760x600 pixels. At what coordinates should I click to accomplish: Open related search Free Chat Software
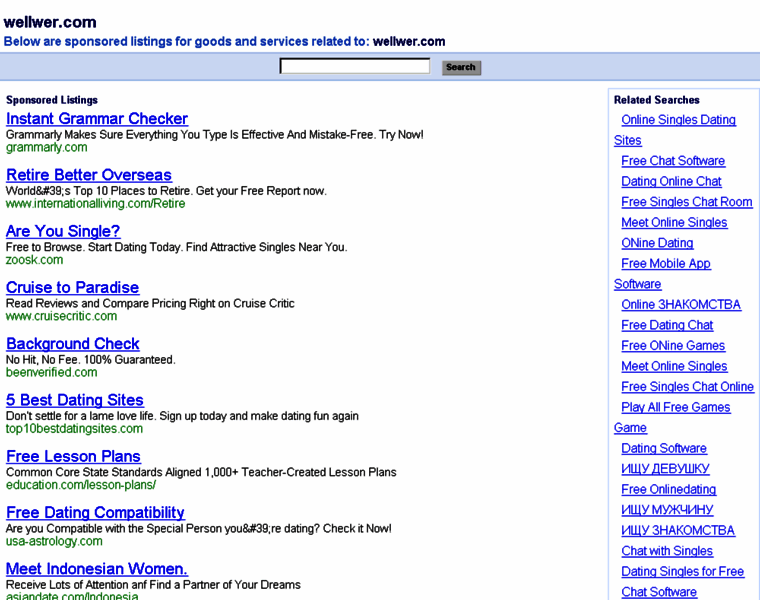click(x=673, y=161)
